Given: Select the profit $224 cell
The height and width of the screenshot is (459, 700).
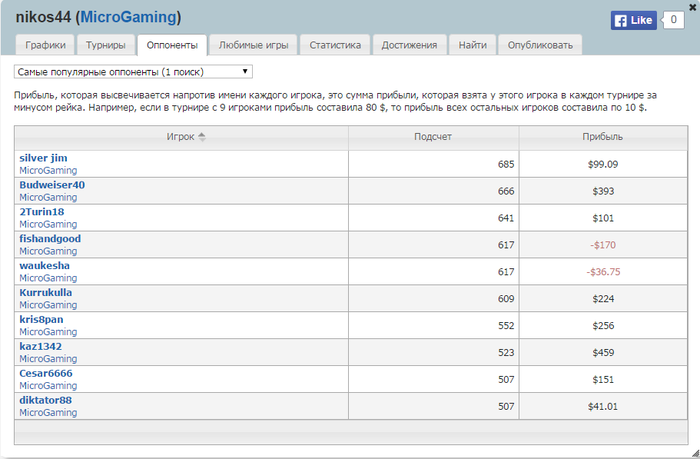Looking at the screenshot, I should [x=603, y=299].
